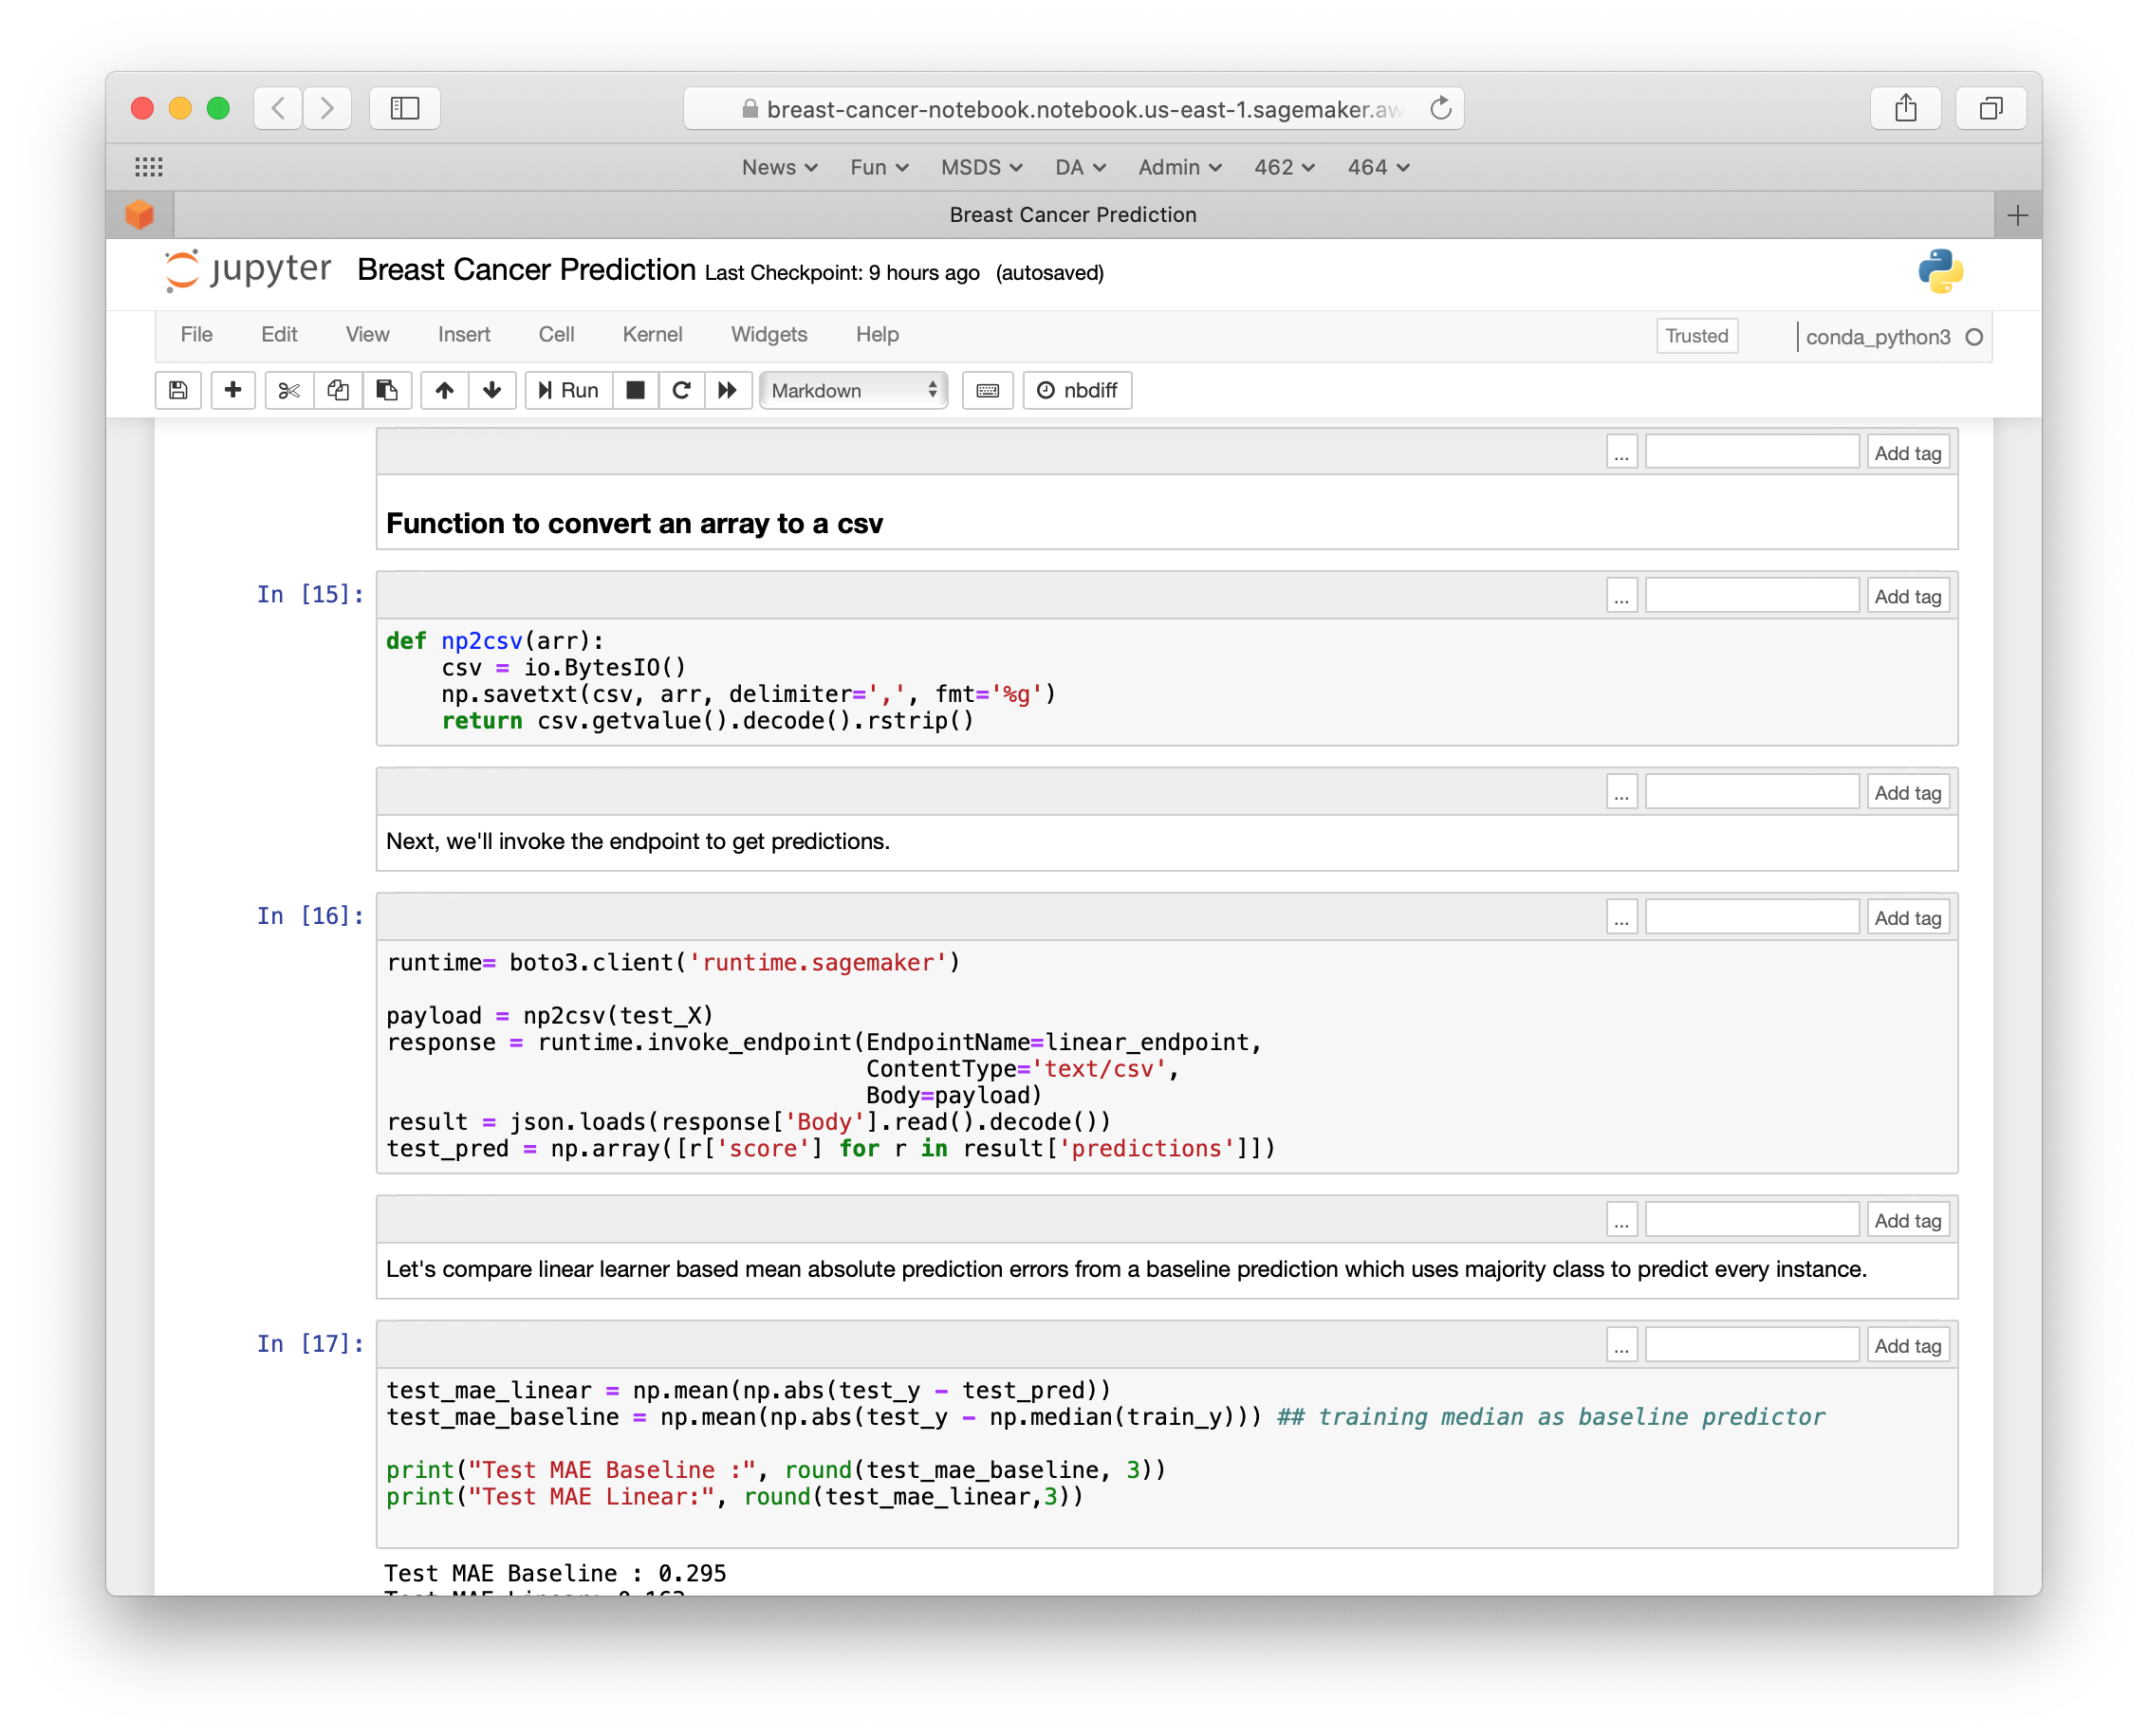The width and height of the screenshot is (2148, 1736).
Task: Move selected cell down arrow
Action: coord(492,390)
